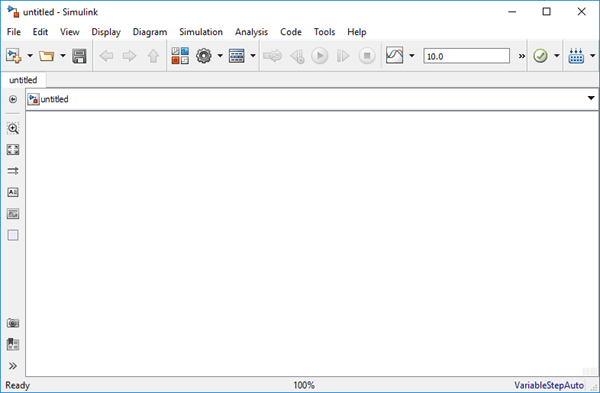
Task: Take a screenshot with camera icon
Action: 13,323
